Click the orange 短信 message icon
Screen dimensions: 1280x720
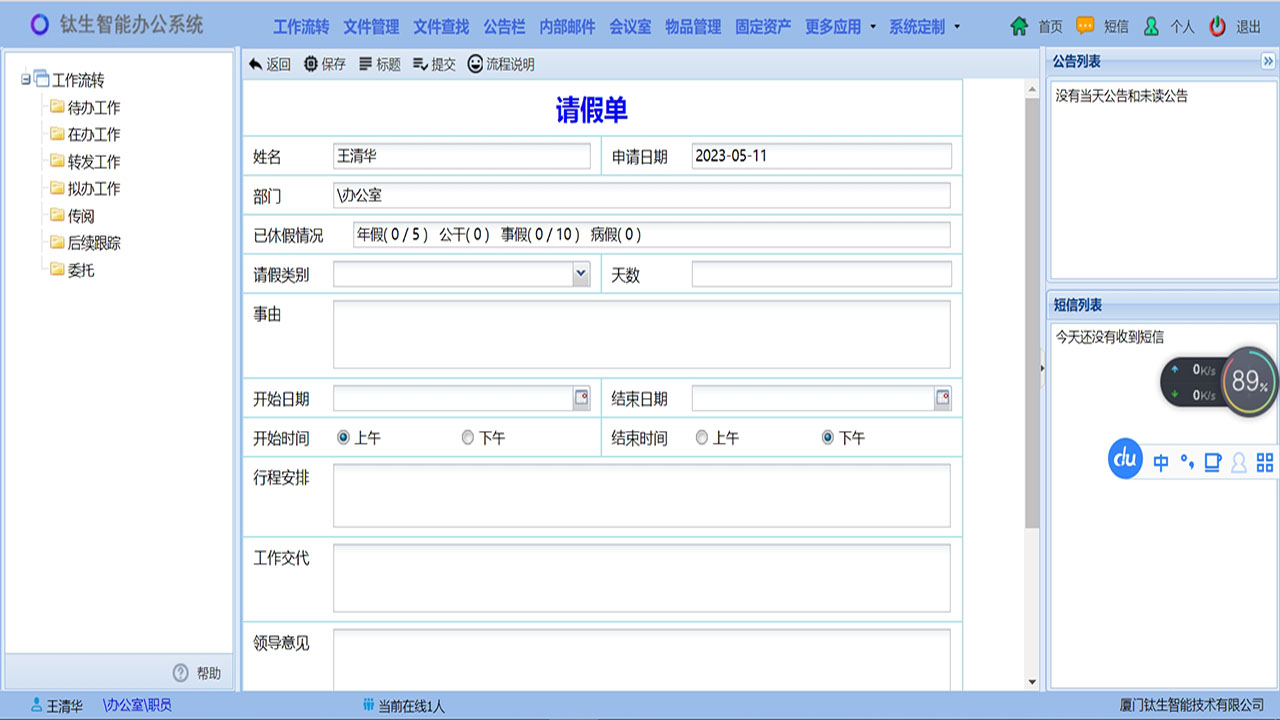[1085, 27]
